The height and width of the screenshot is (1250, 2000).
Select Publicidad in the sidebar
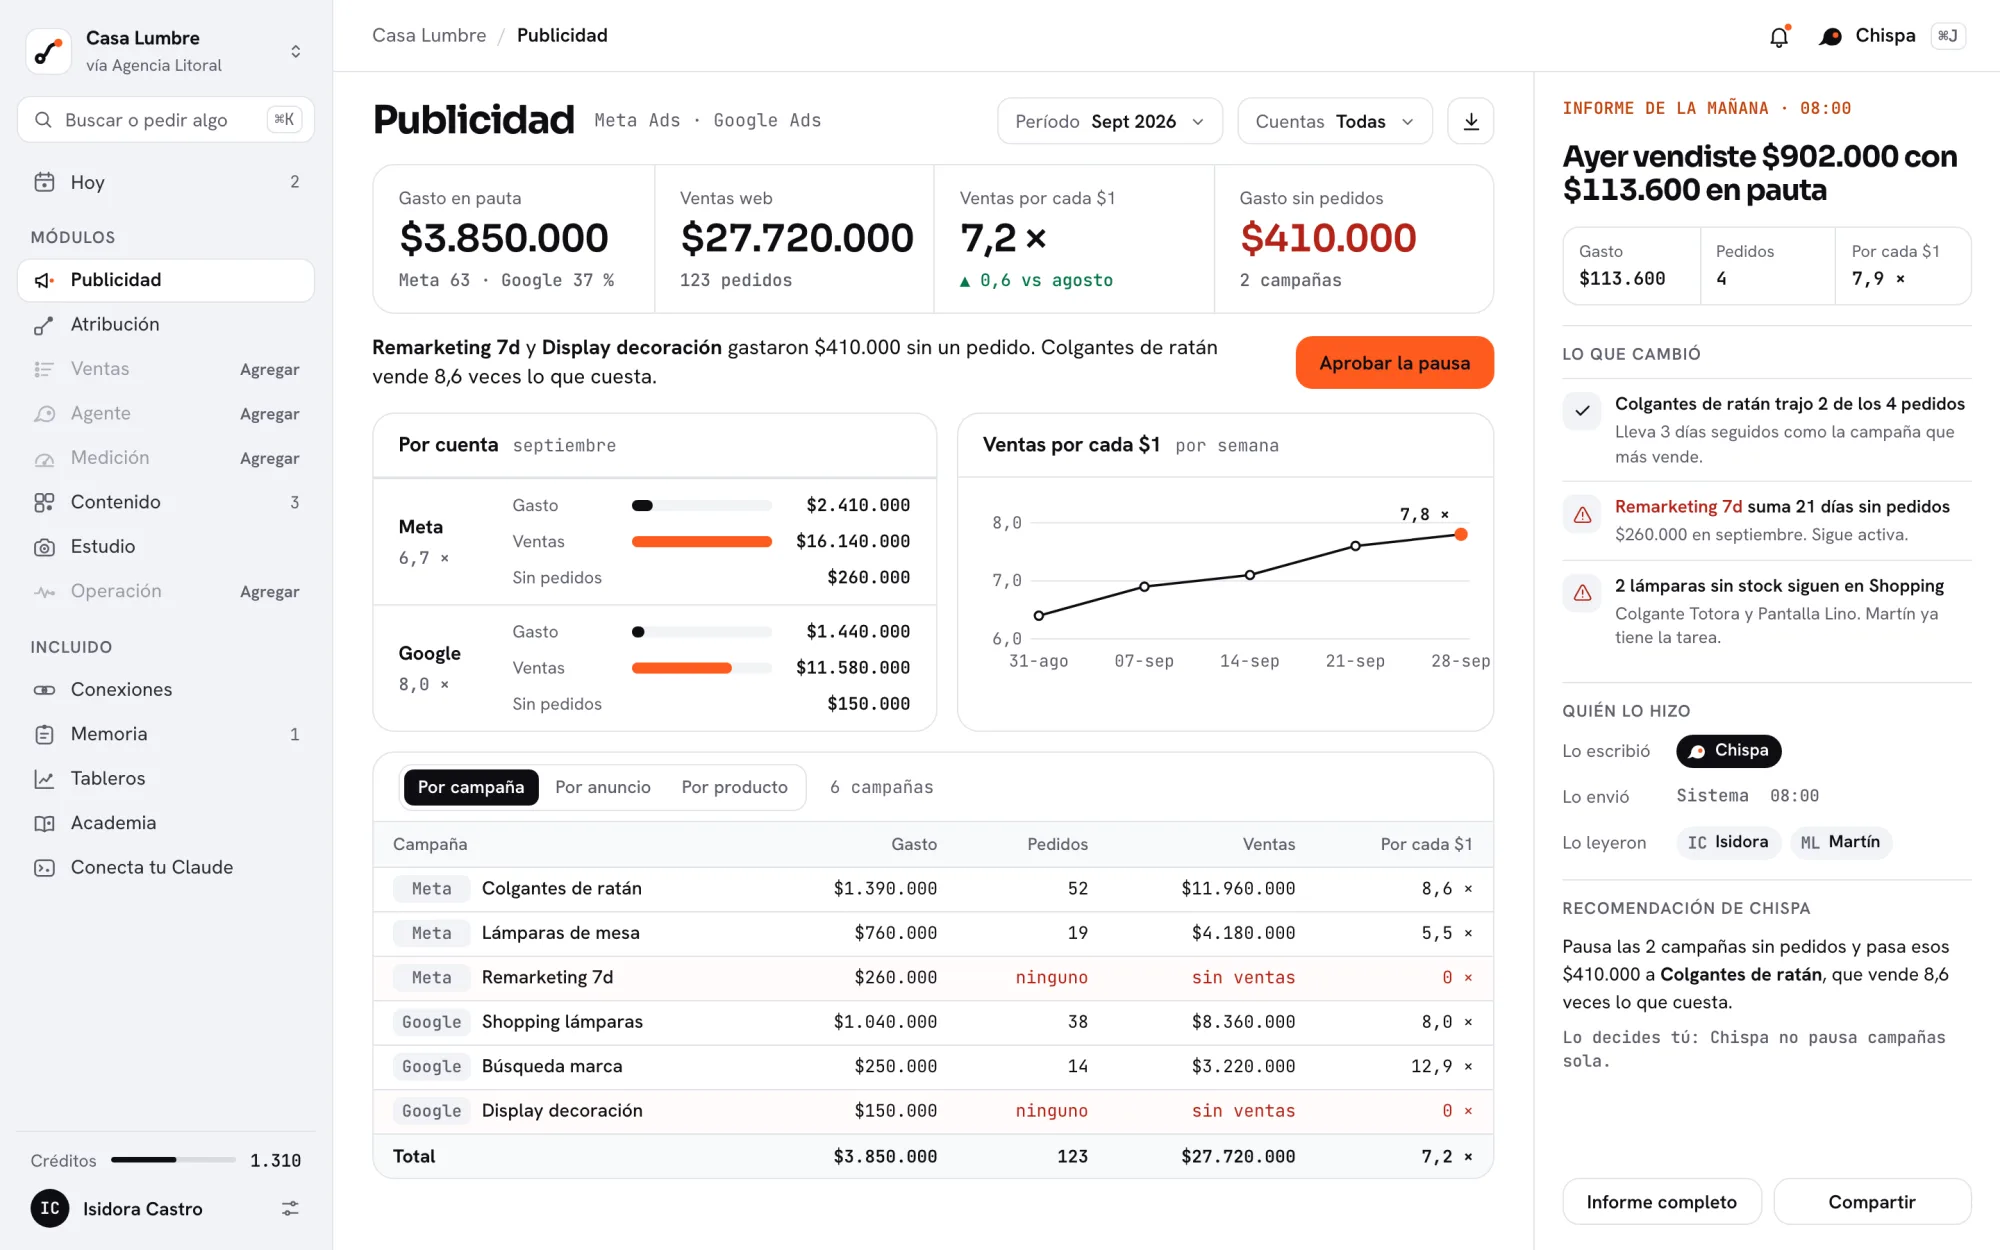(x=166, y=280)
